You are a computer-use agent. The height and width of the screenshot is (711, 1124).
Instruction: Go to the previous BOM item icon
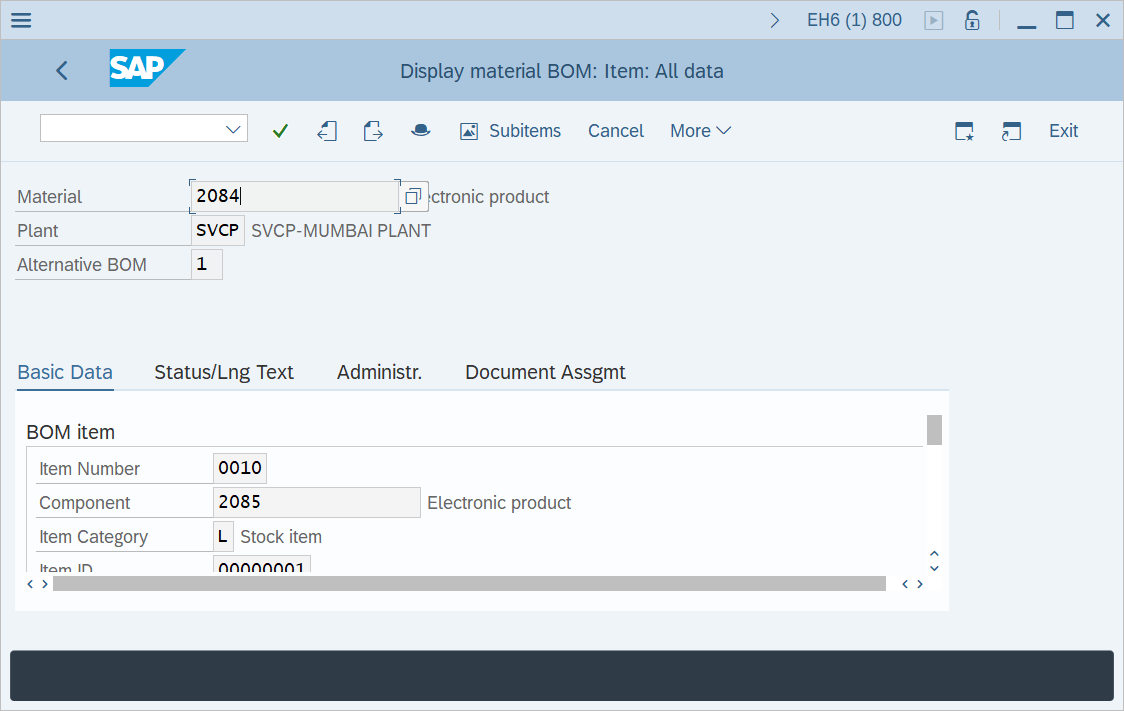(327, 131)
